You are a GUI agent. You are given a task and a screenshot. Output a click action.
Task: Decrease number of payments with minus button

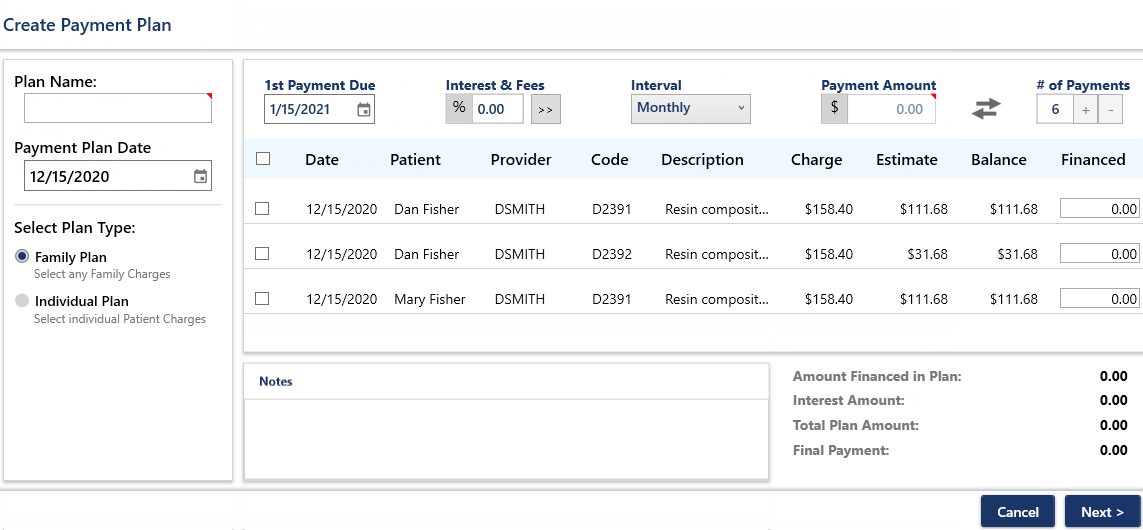pos(1110,110)
